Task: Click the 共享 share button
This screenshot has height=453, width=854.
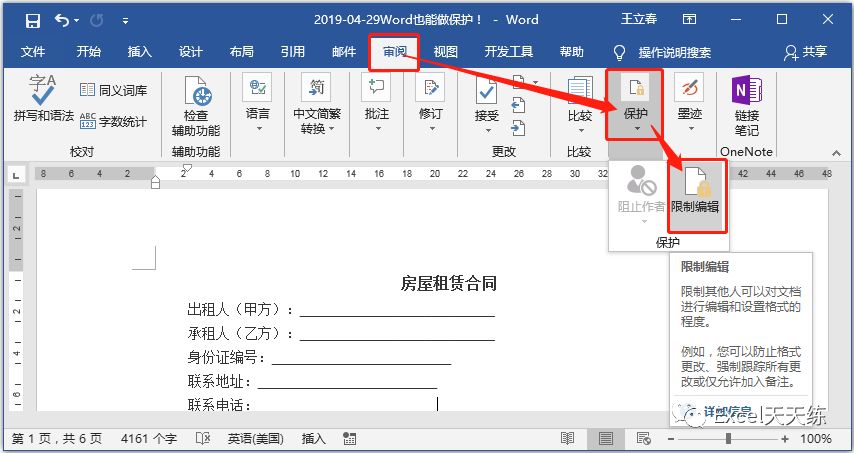Action: [x=806, y=52]
